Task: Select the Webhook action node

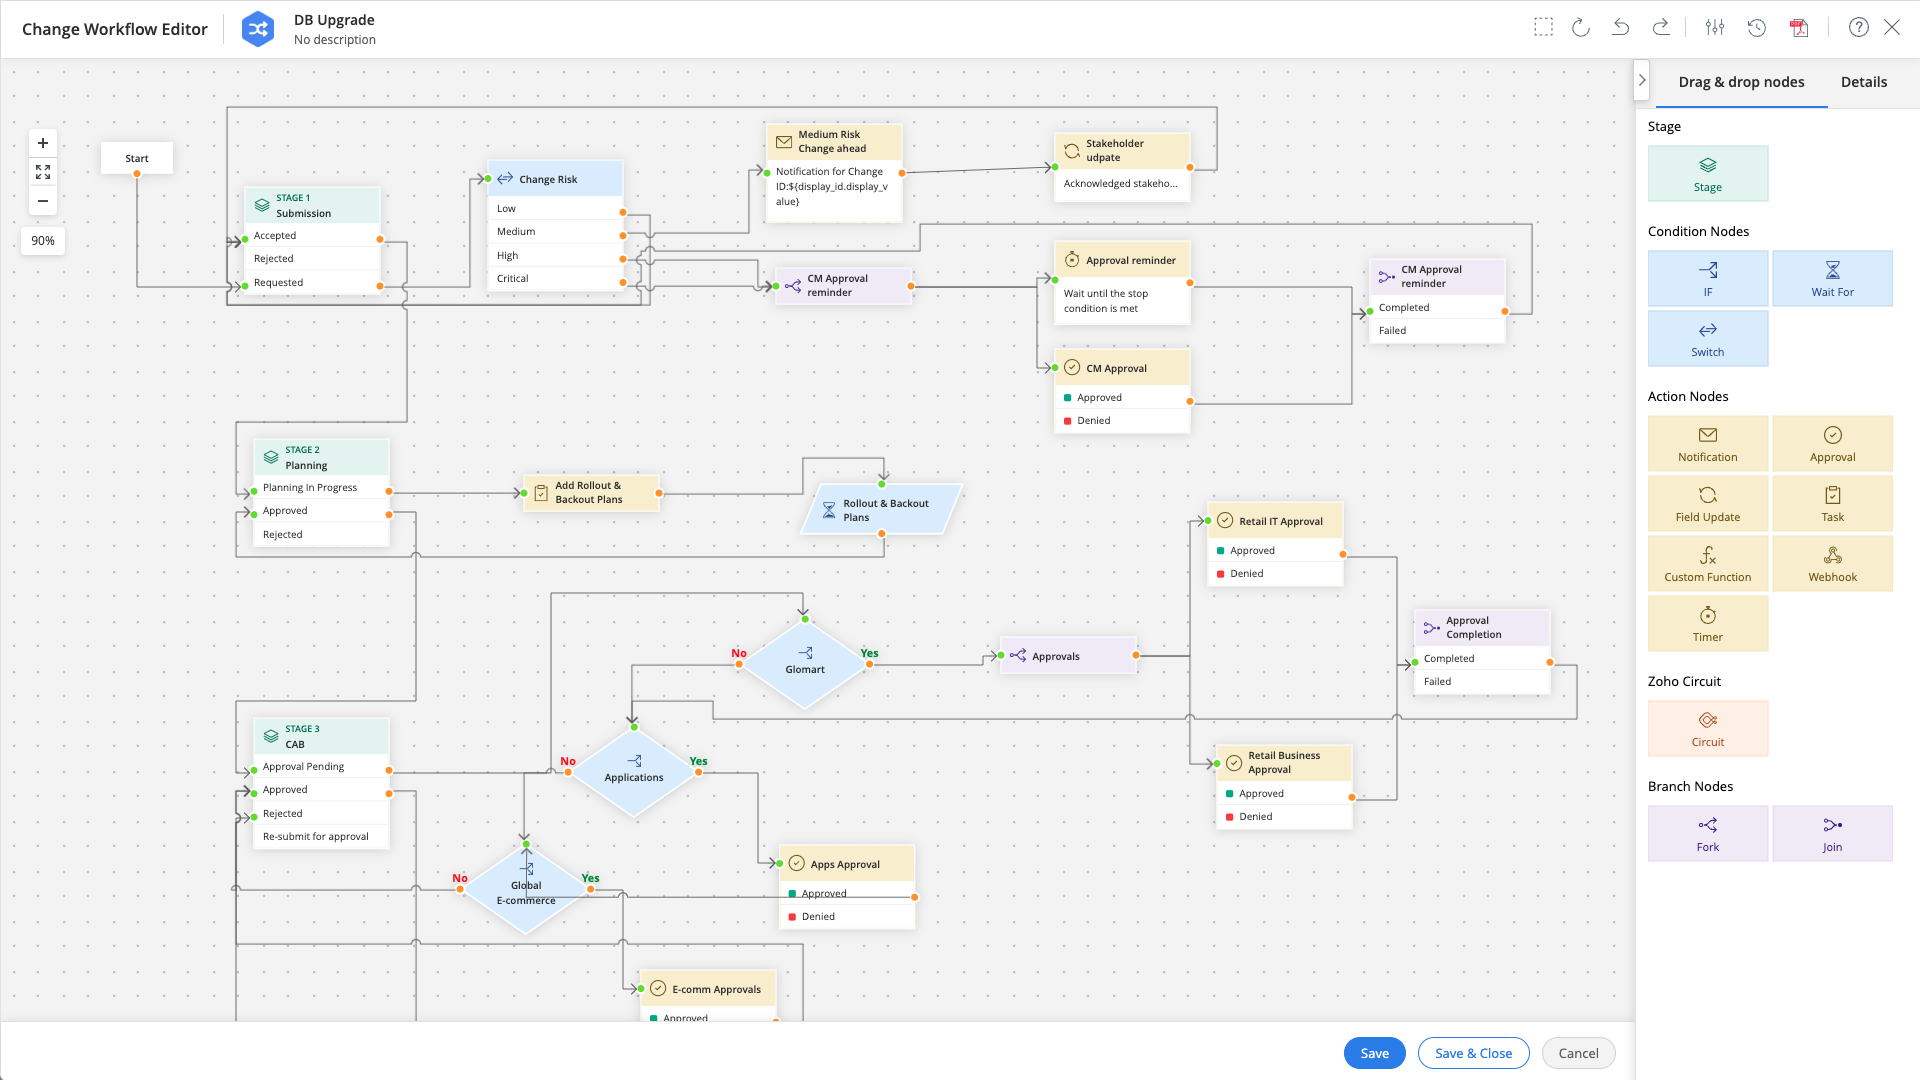Action: (1832, 563)
